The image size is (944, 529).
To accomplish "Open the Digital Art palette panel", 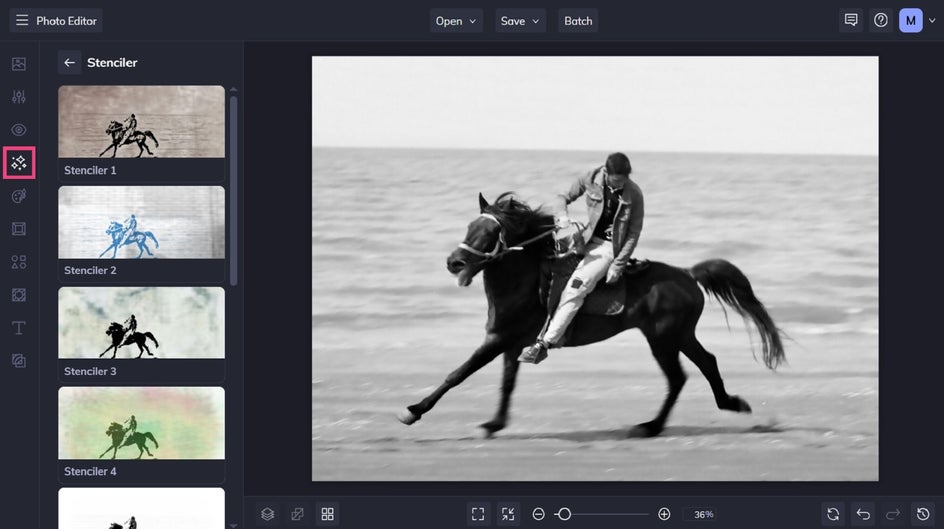I will pyautogui.click(x=19, y=196).
